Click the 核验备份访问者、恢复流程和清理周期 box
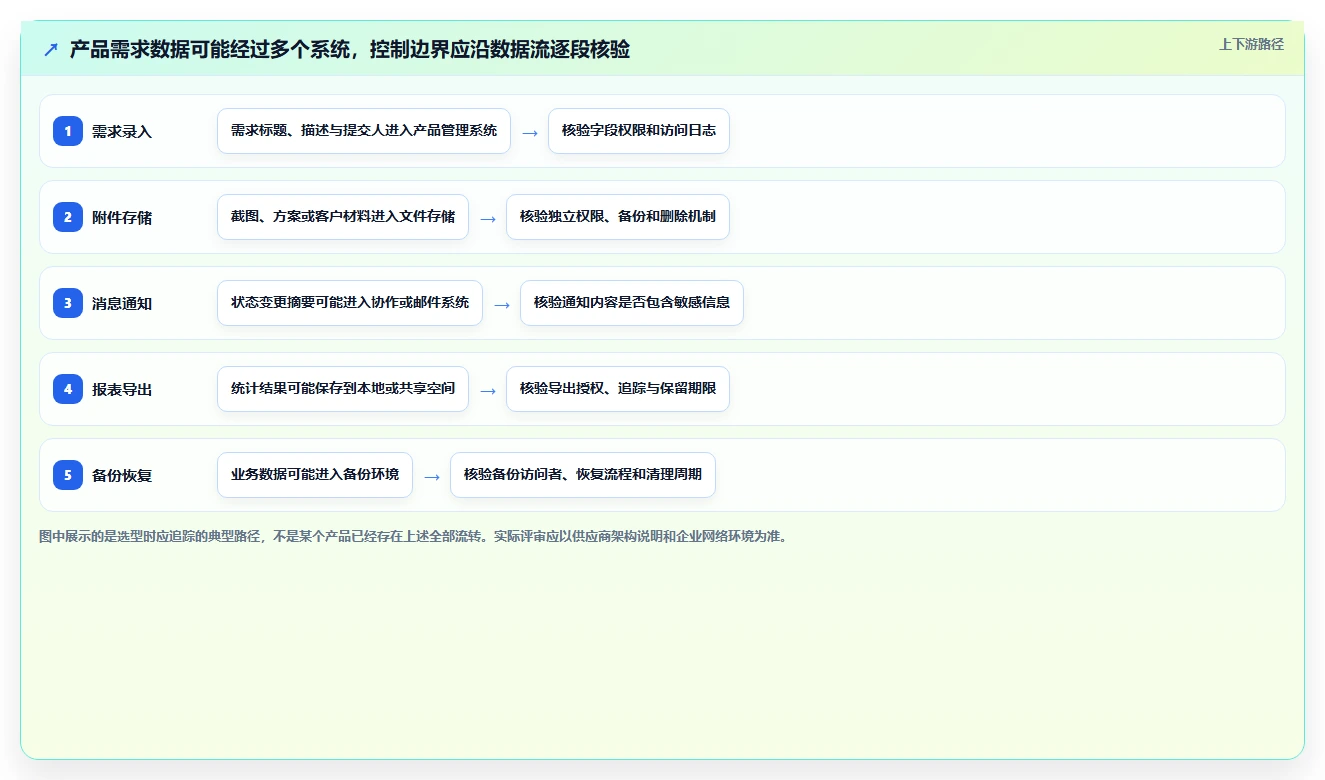Image resolution: width=1325 pixels, height=780 pixels. click(583, 475)
